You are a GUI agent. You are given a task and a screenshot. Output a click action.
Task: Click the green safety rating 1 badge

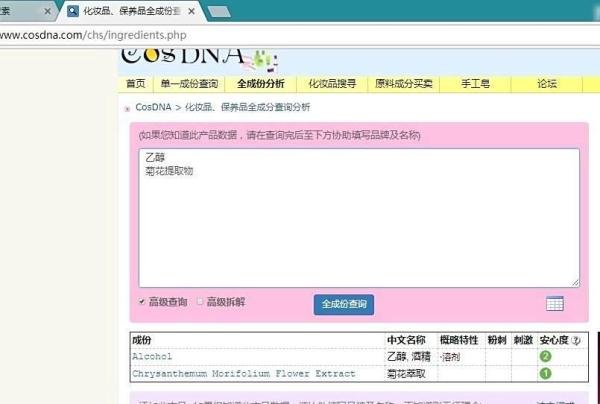[x=545, y=373]
